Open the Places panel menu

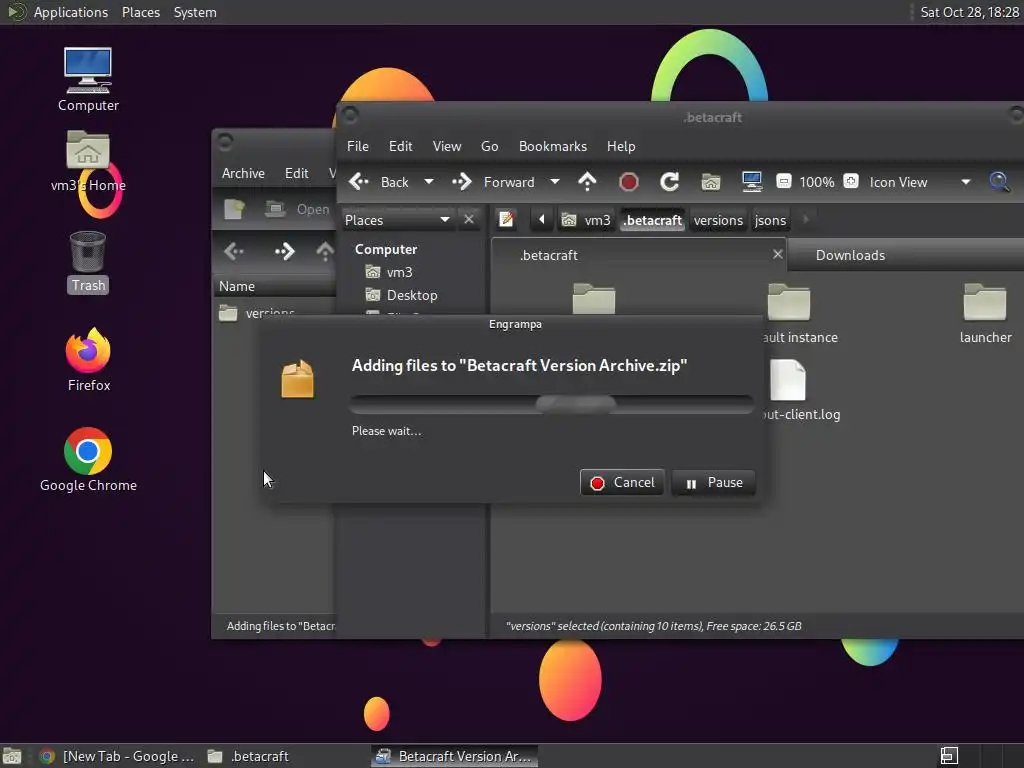140,12
